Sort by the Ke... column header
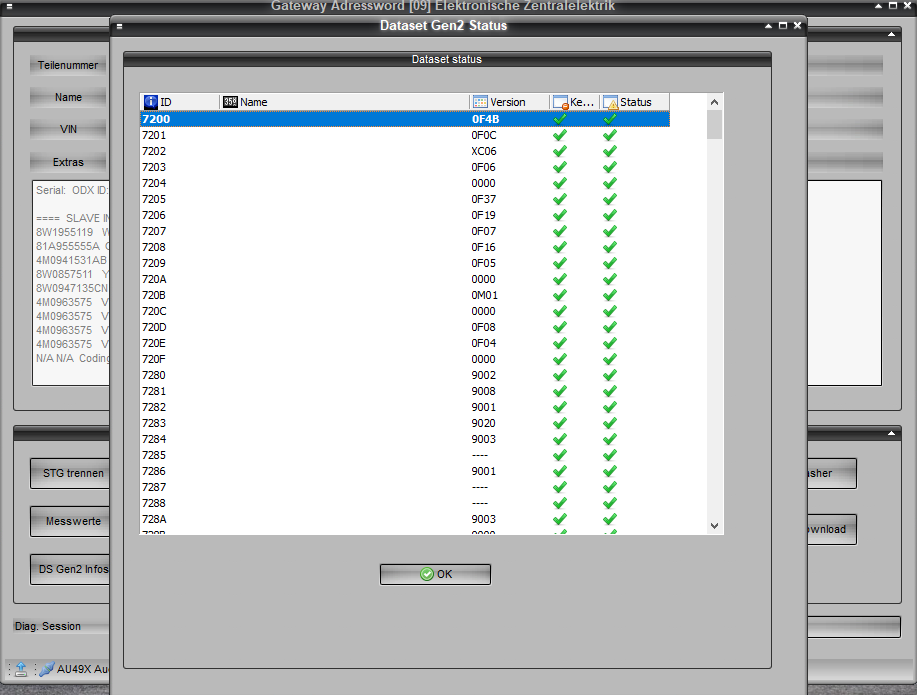This screenshot has height=695, width=917. click(574, 102)
